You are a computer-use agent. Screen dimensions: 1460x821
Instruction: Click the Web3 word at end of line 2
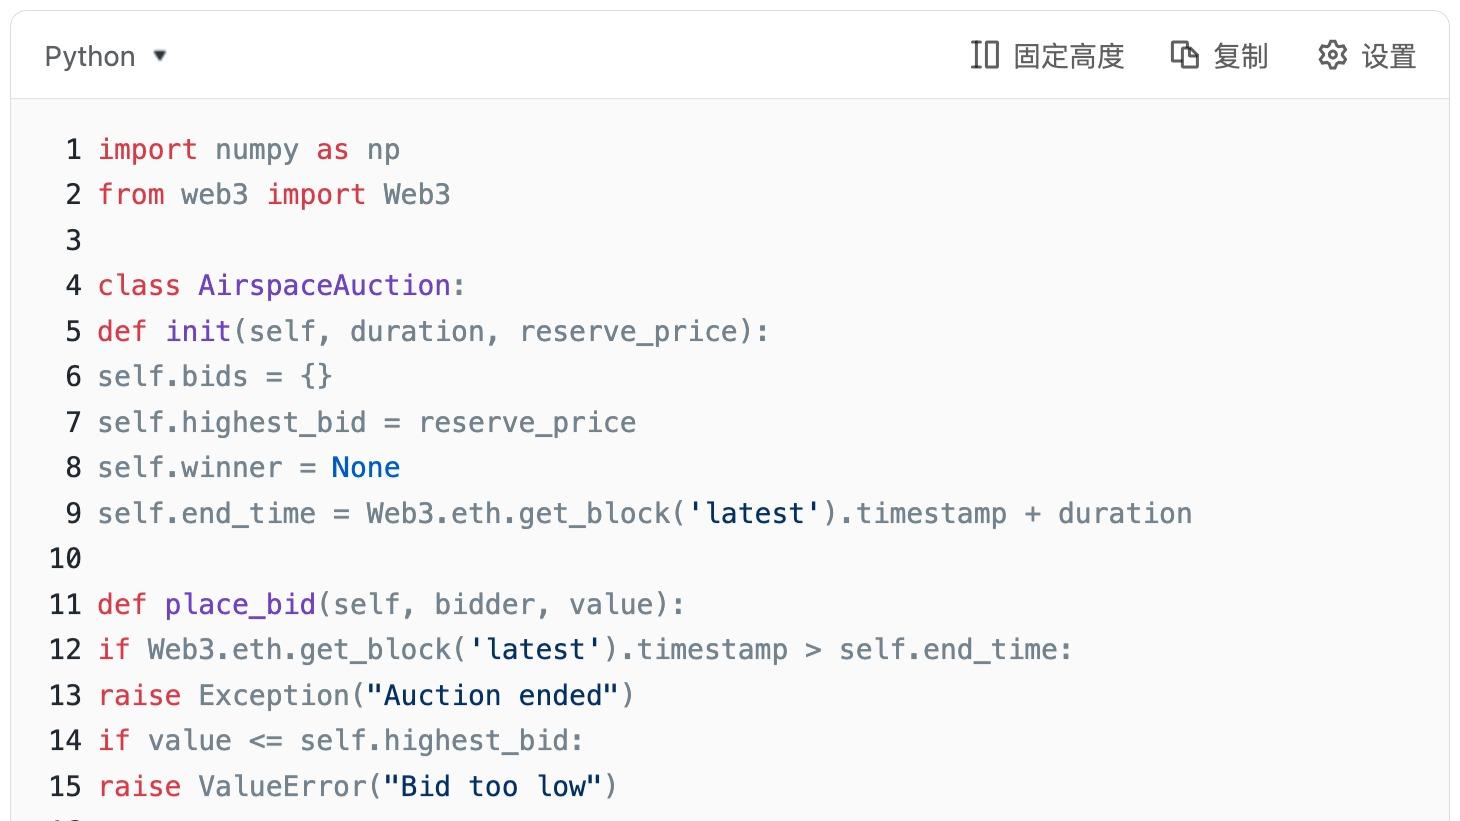(x=417, y=194)
